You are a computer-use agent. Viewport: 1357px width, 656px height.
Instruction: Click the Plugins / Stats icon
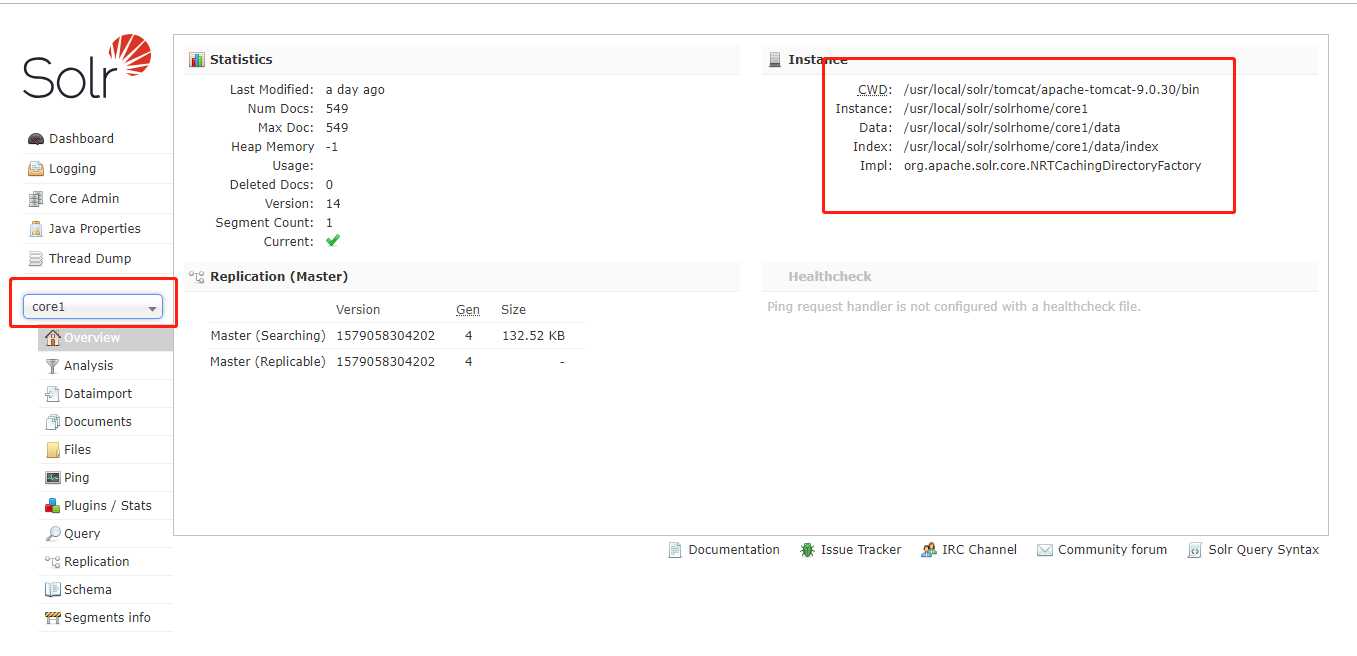pyautogui.click(x=53, y=506)
